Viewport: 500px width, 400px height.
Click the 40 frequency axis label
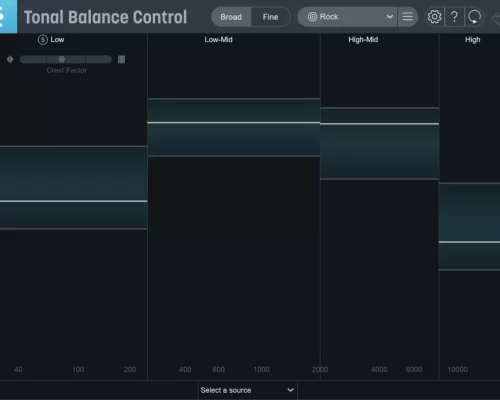tap(18, 369)
